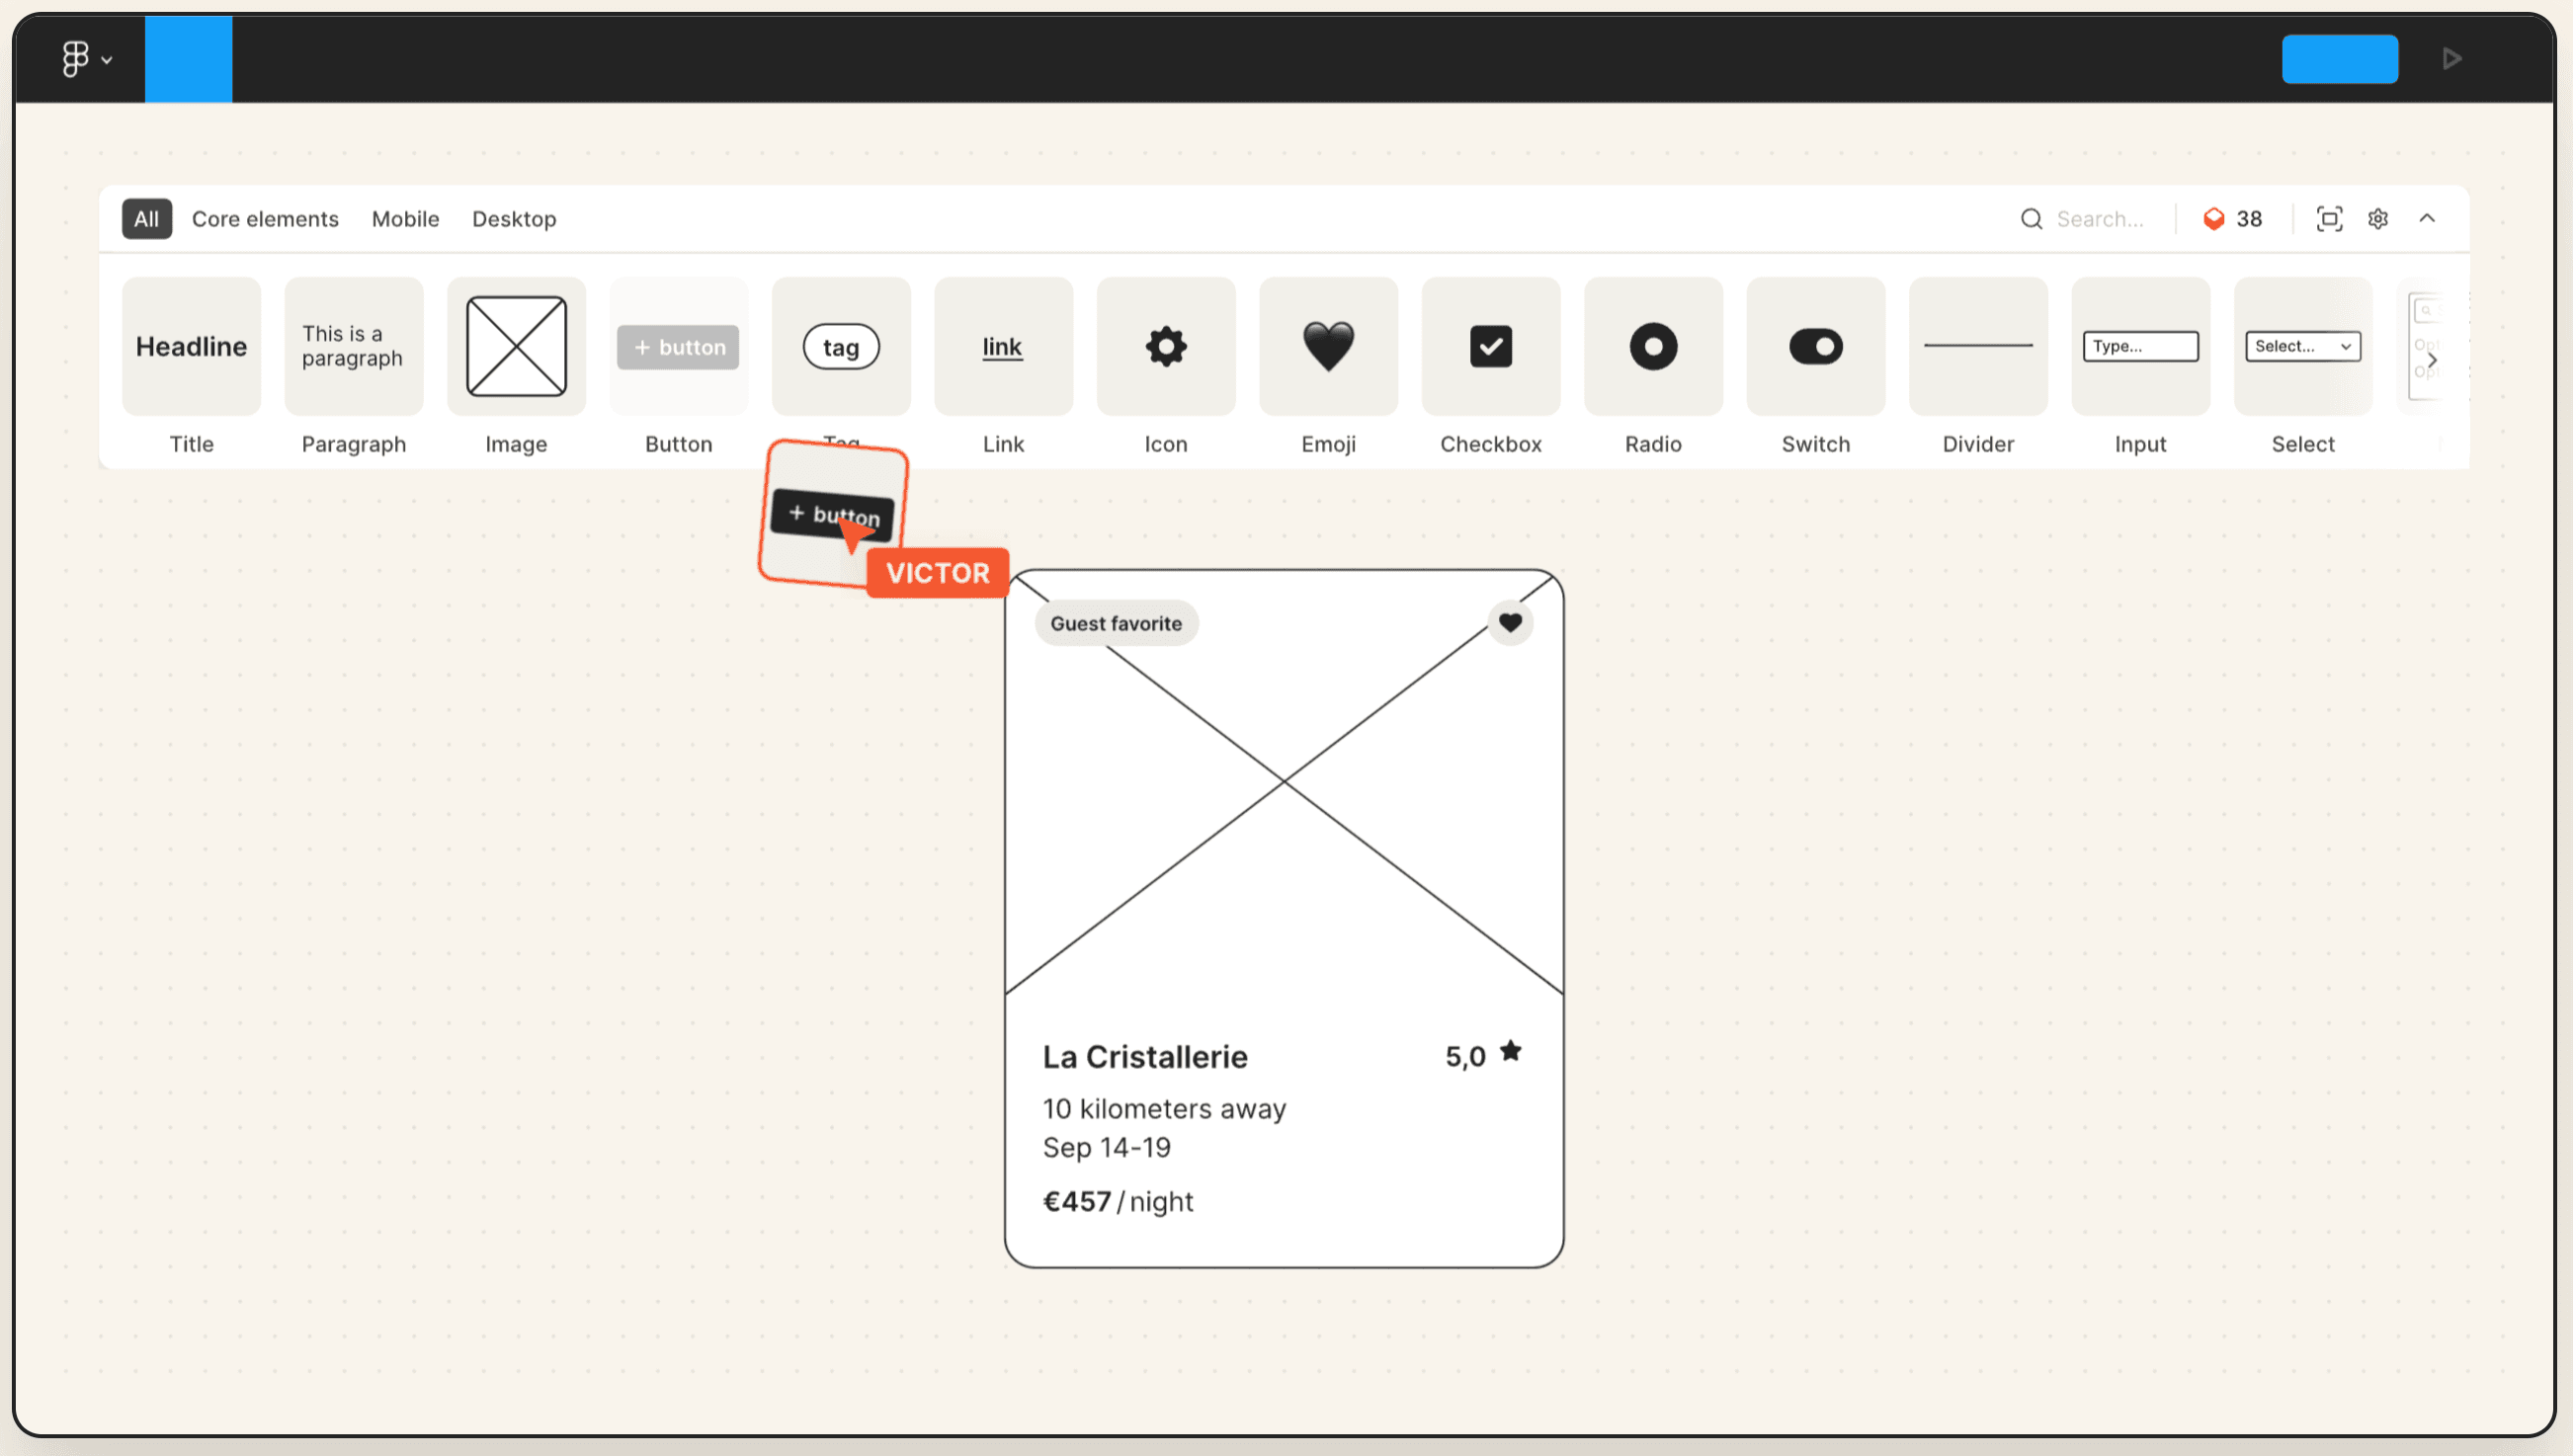This screenshot has height=1456, width=2573.
Task: Open the widget settings gear icon
Action: [x=2378, y=218]
